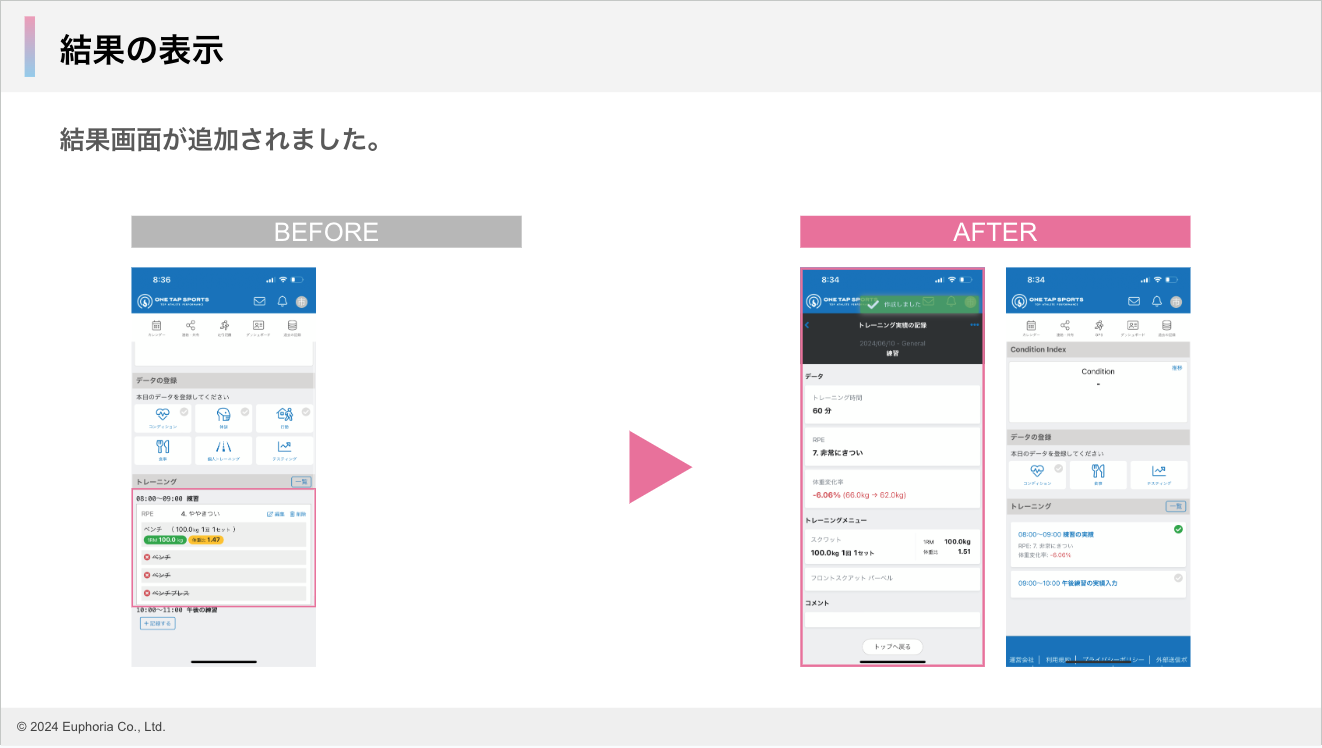Click the yellow 体重比 1.47 badge

pyautogui.click(x=206, y=540)
